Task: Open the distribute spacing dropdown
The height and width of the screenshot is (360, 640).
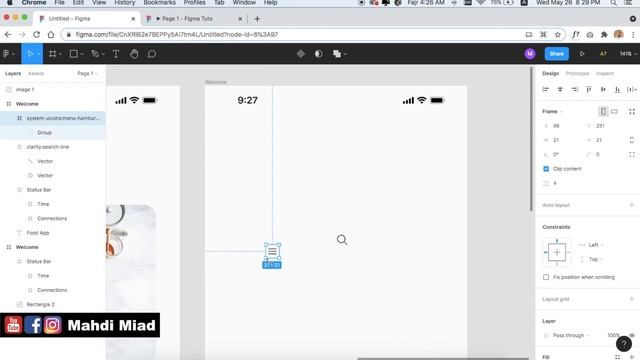Action: point(632,89)
